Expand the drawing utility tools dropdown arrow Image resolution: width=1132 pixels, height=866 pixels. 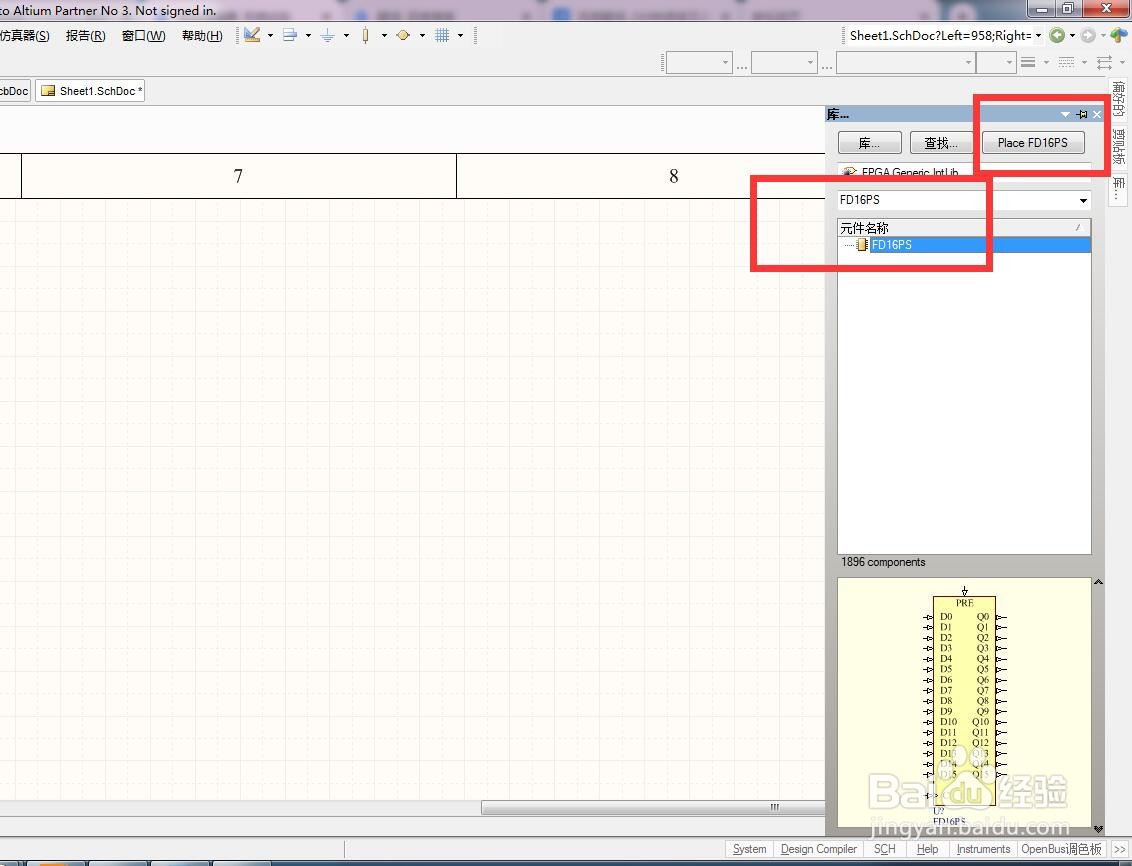[x=270, y=35]
